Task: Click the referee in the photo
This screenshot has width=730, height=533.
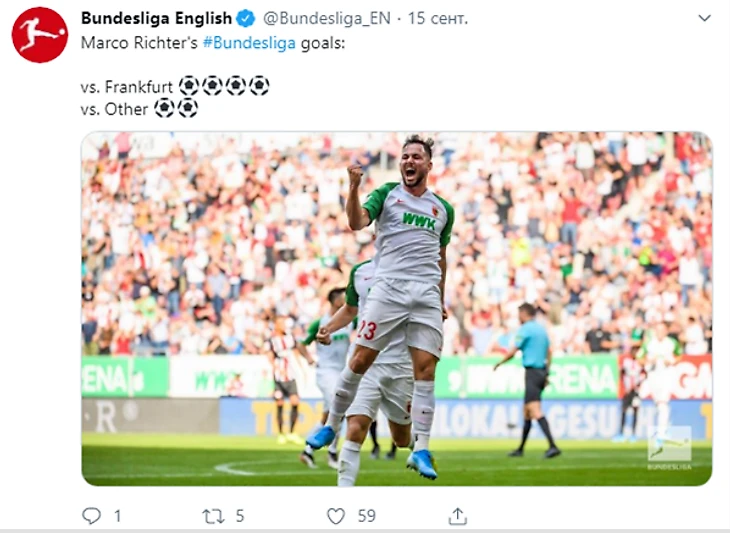Action: point(531,379)
